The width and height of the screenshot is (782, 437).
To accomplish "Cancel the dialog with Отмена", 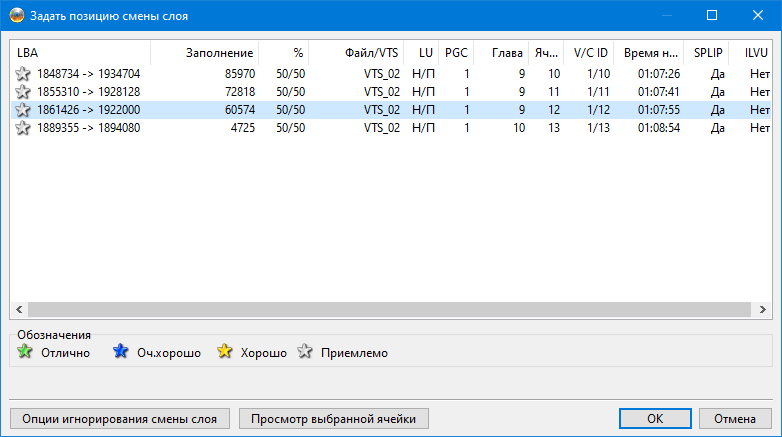I will point(734,418).
